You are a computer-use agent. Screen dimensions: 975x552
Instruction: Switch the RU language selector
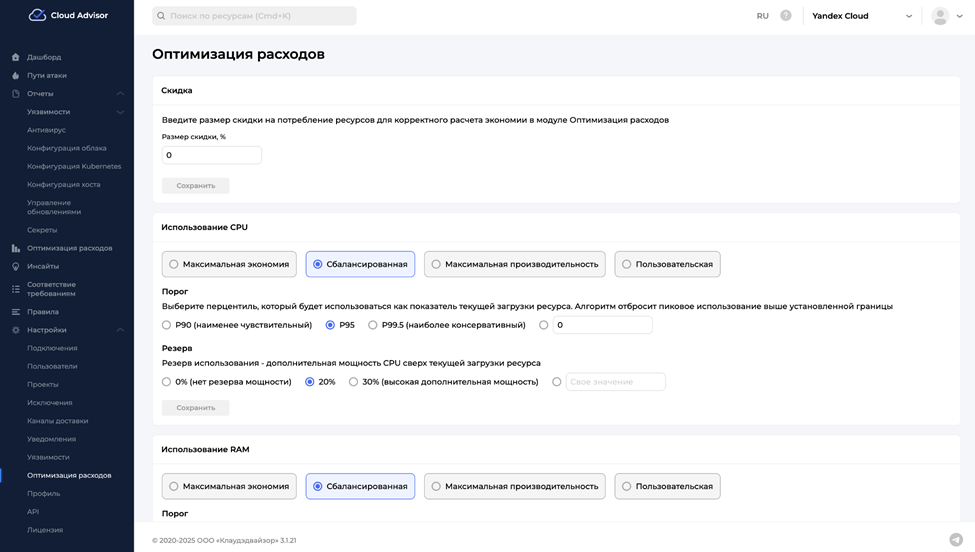click(x=762, y=16)
